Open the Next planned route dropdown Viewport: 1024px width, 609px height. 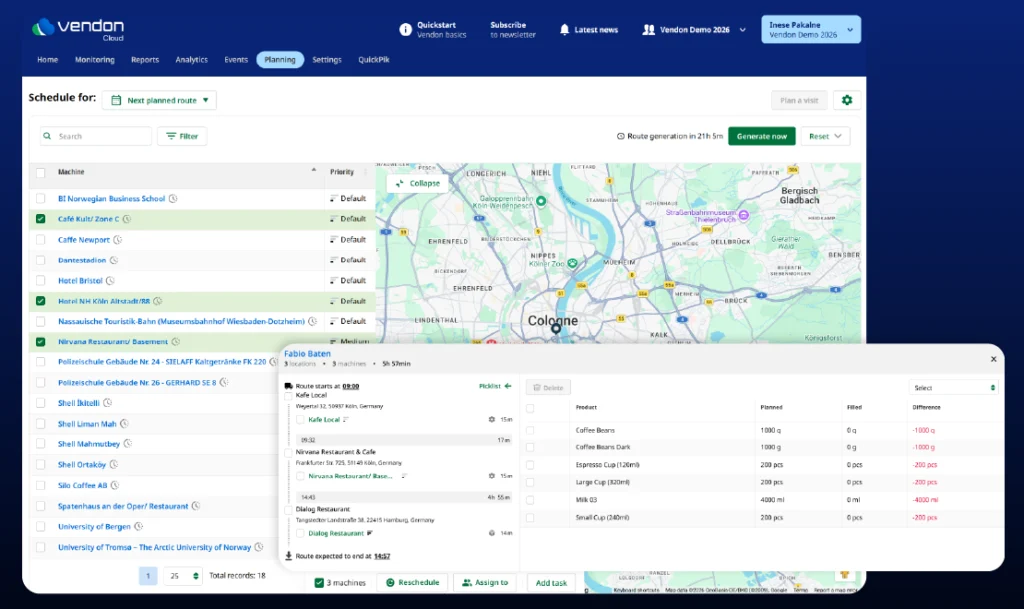pyautogui.click(x=159, y=100)
